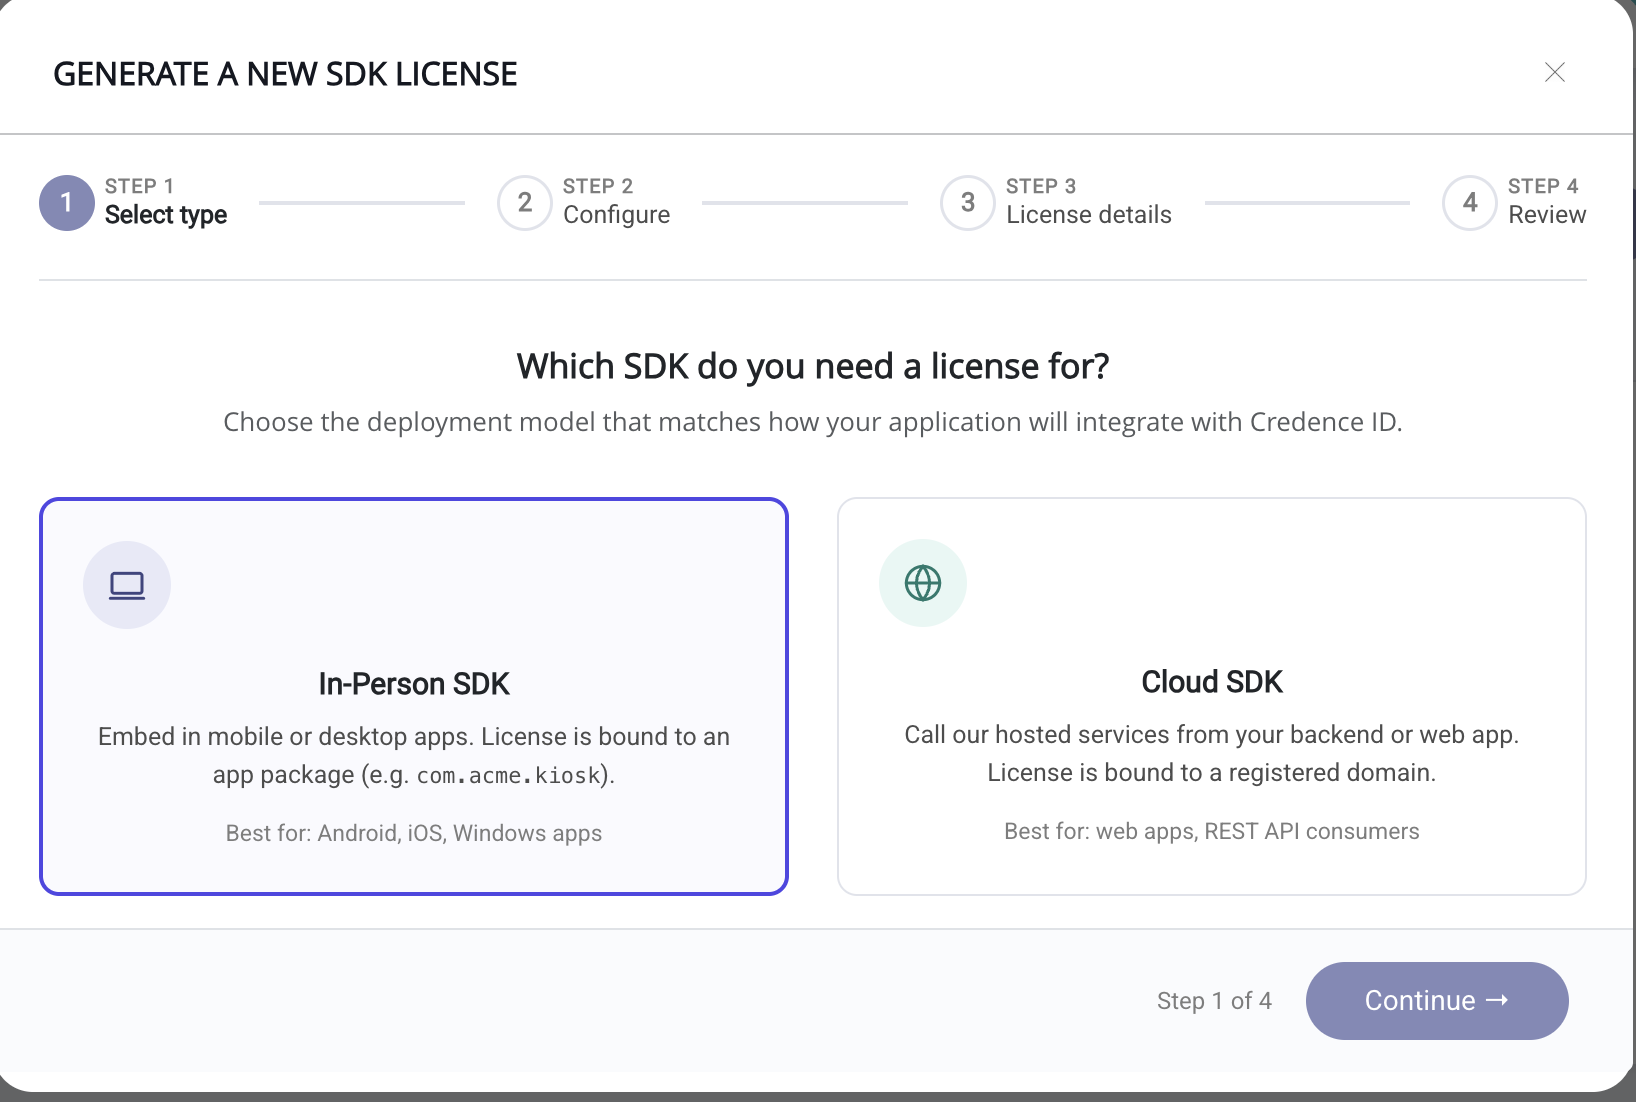Click the 'Configure' step label

[x=616, y=215]
